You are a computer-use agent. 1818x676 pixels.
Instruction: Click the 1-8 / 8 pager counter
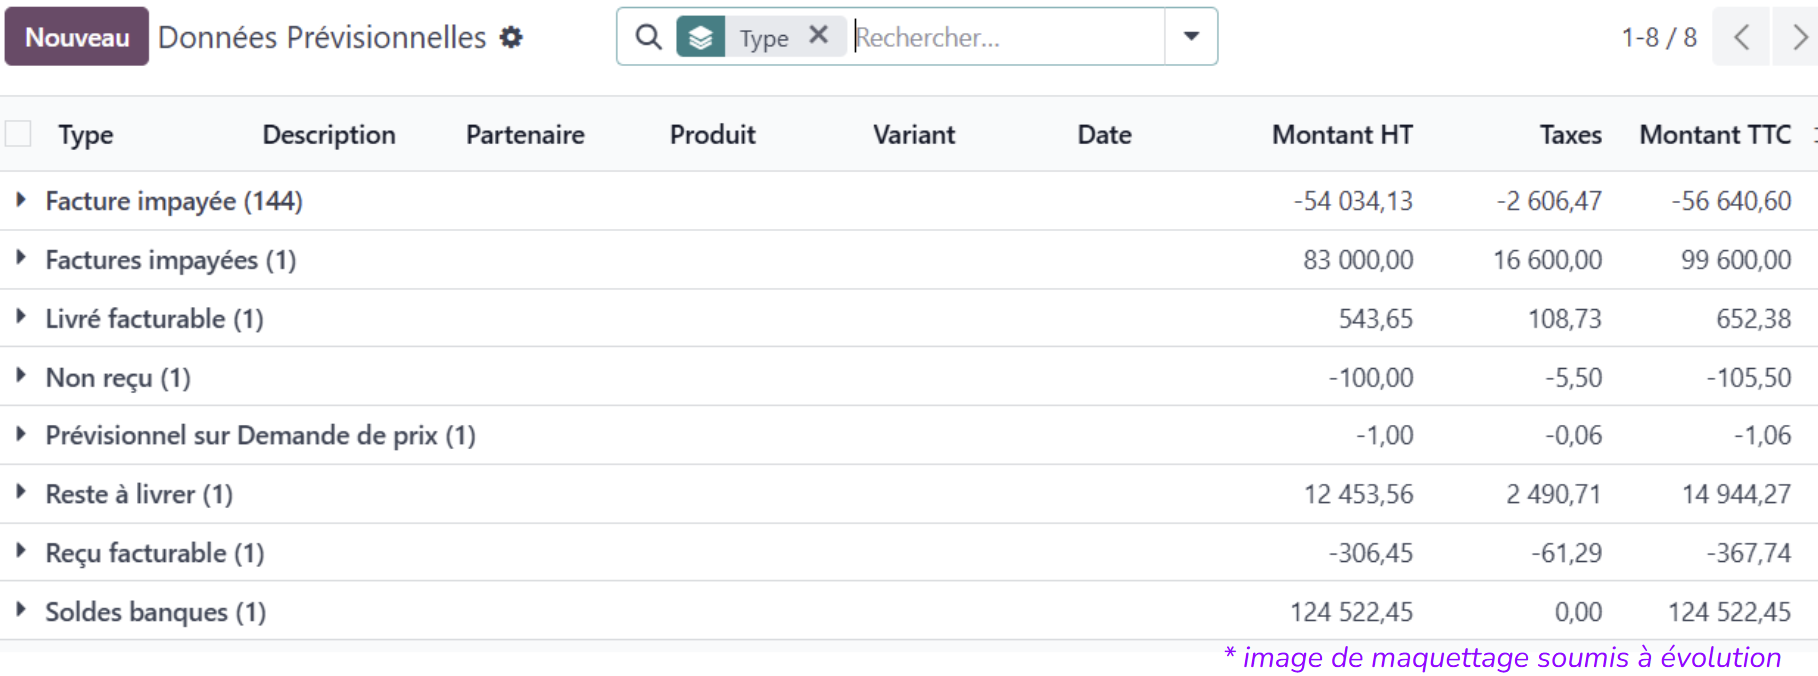1658,38
